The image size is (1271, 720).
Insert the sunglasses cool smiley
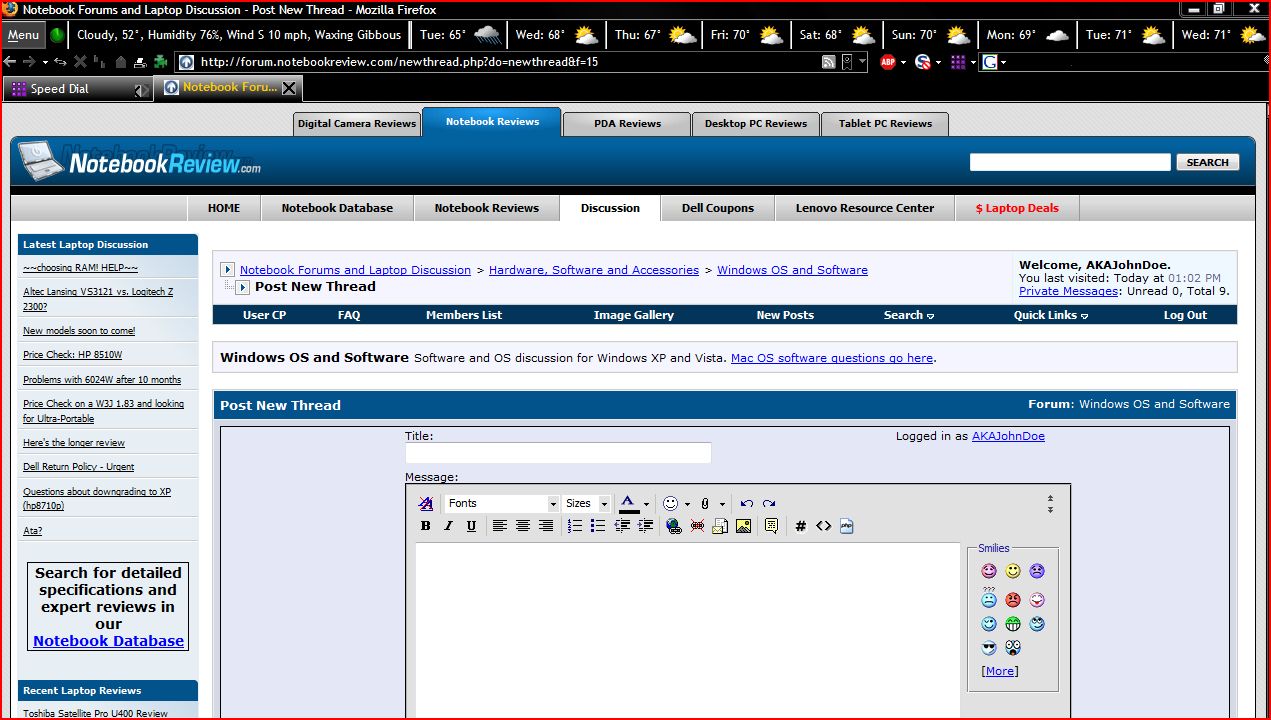pos(989,648)
